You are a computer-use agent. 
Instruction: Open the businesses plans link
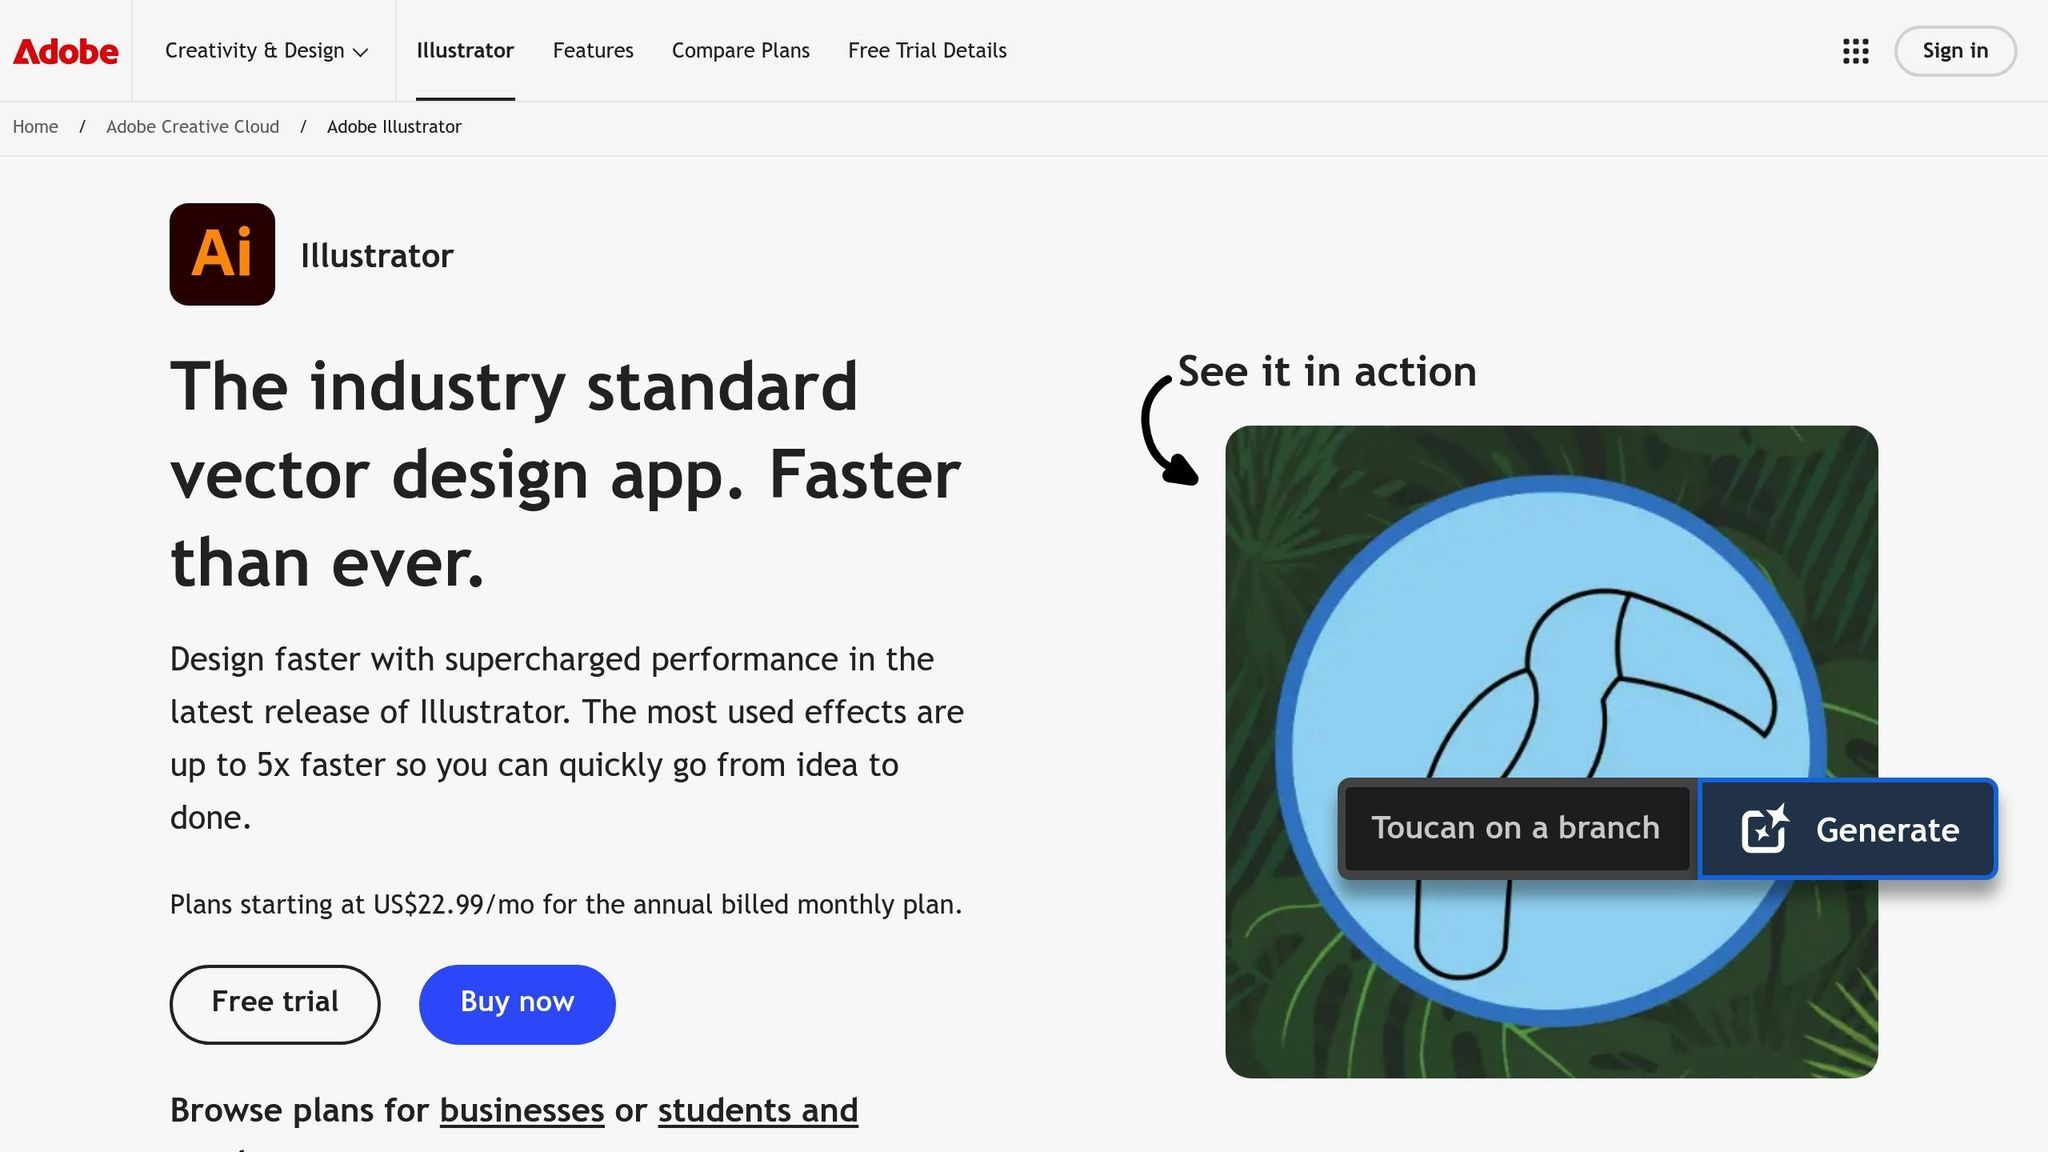[x=521, y=1110]
